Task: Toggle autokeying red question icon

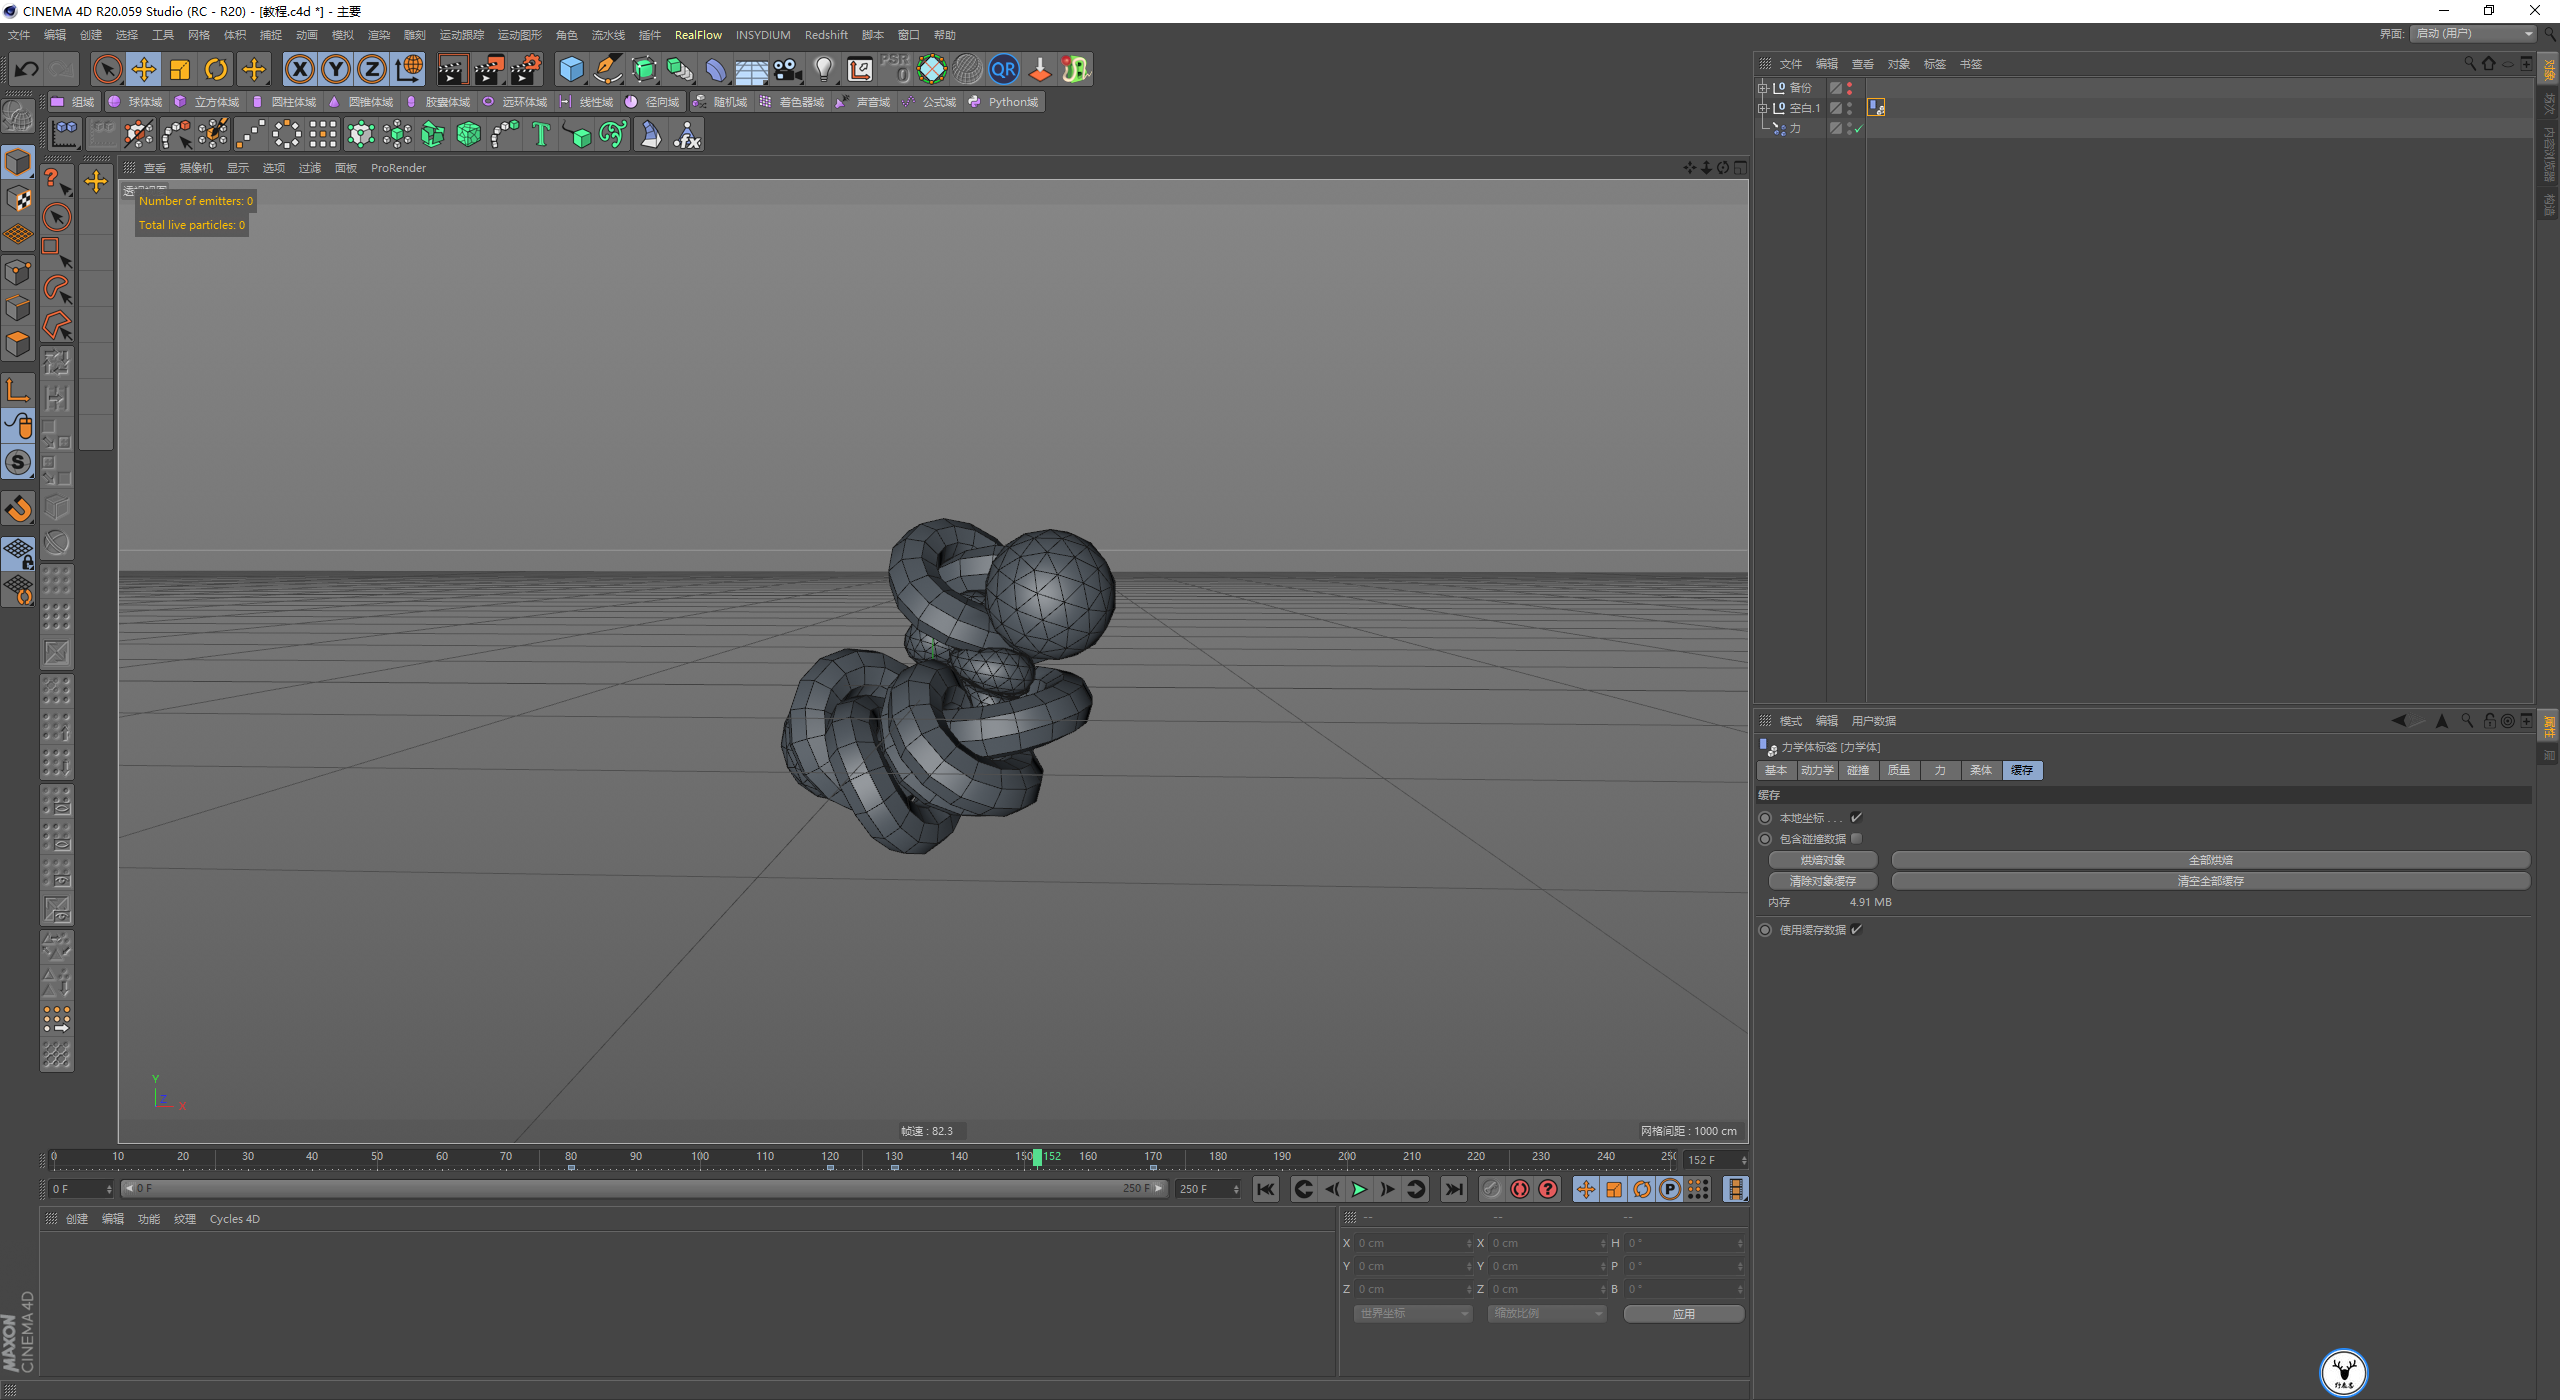Action: click(x=1548, y=1189)
